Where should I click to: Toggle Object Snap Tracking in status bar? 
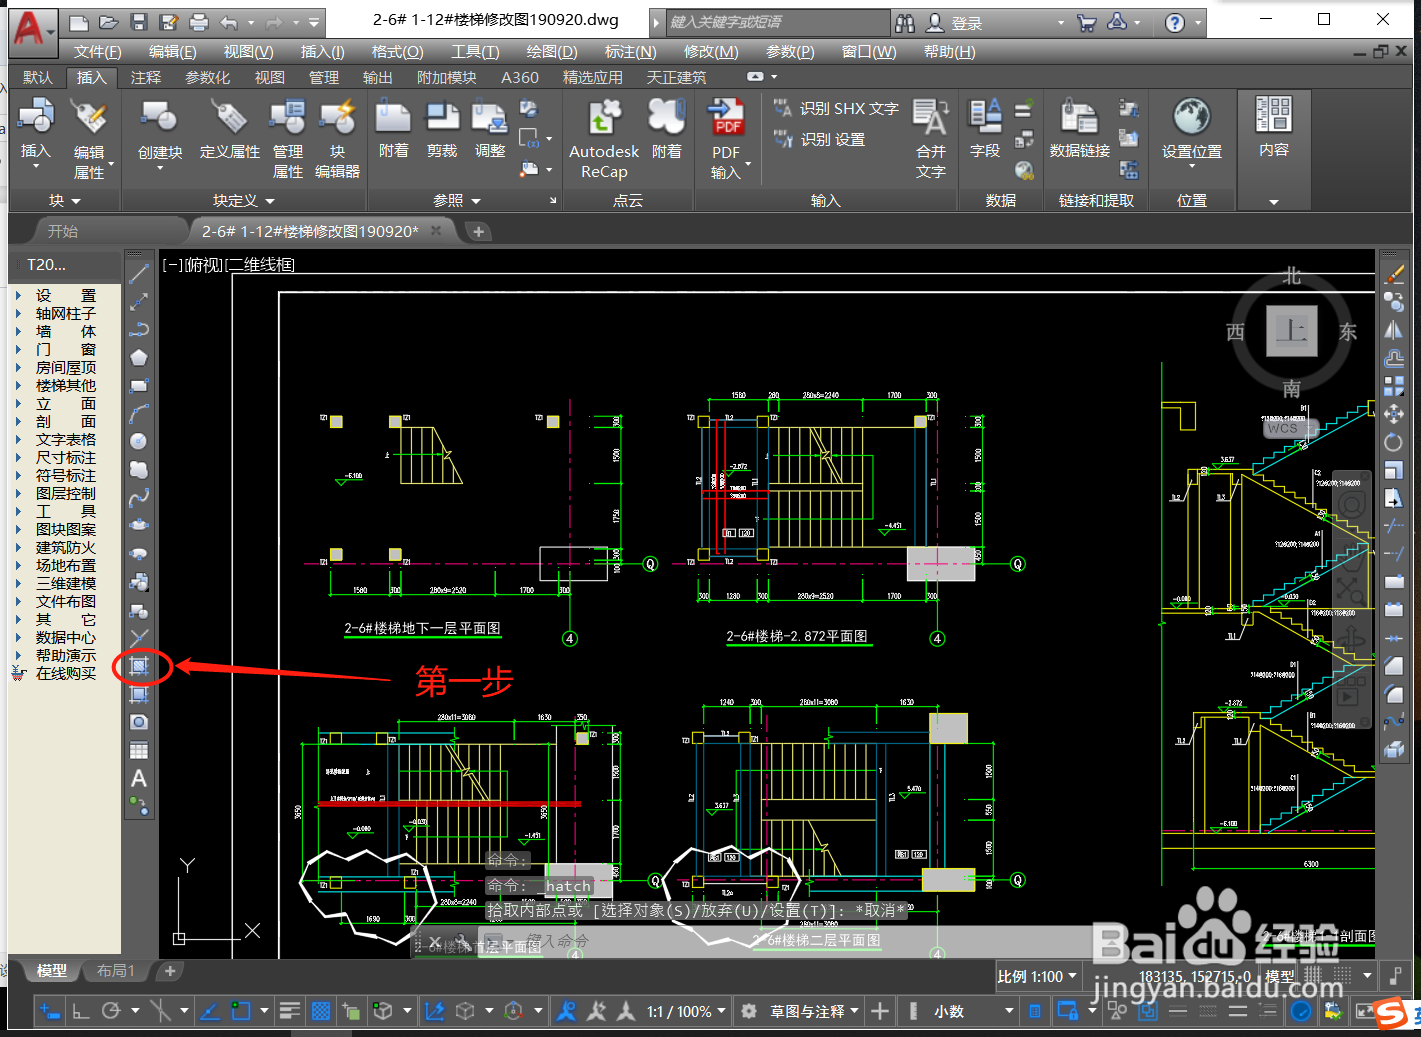click(x=210, y=1011)
